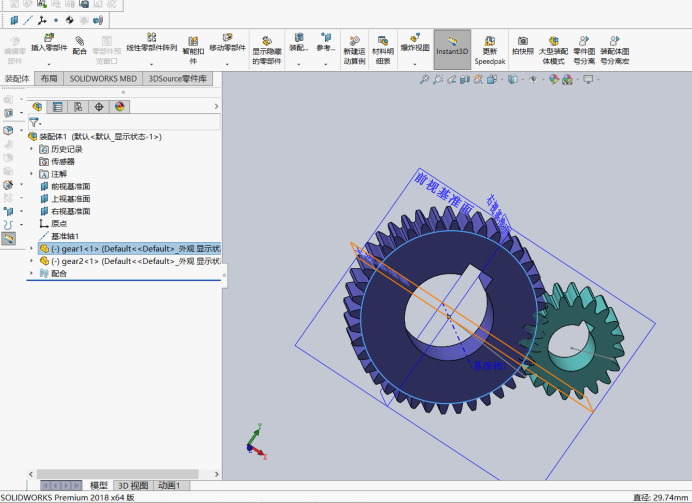Click the 装配体图号分离宏 tool
692x503 pixels.
(x=614, y=50)
